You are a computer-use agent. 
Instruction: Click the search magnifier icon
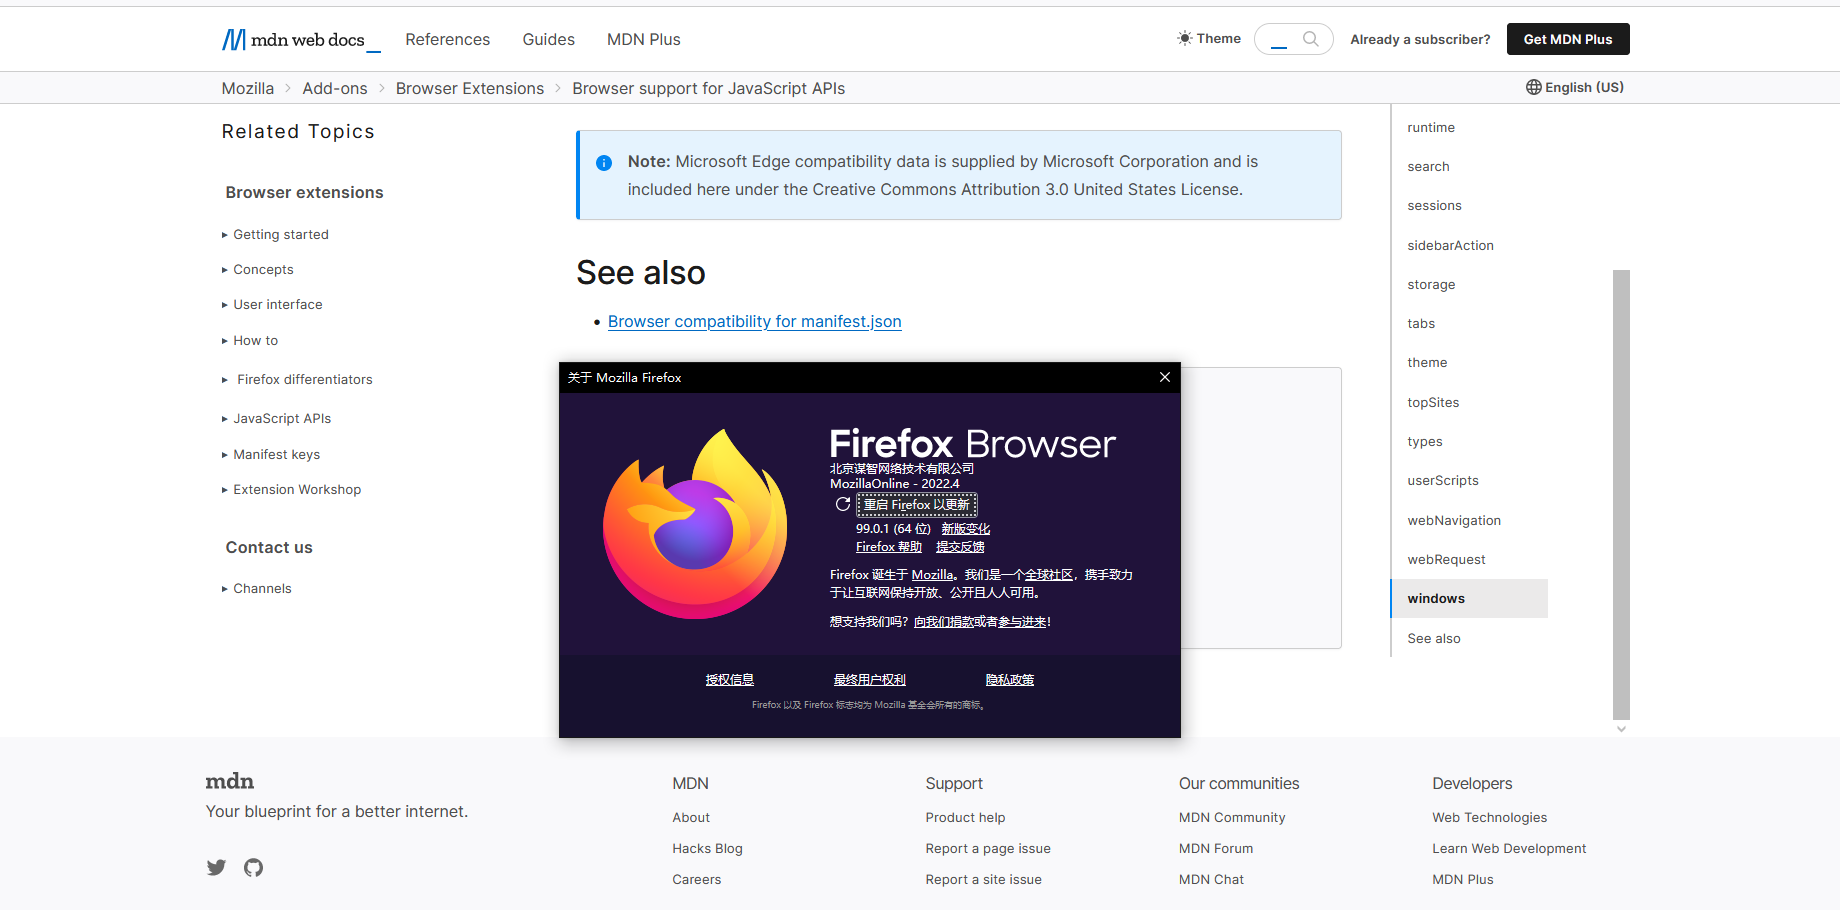tap(1310, 39)
